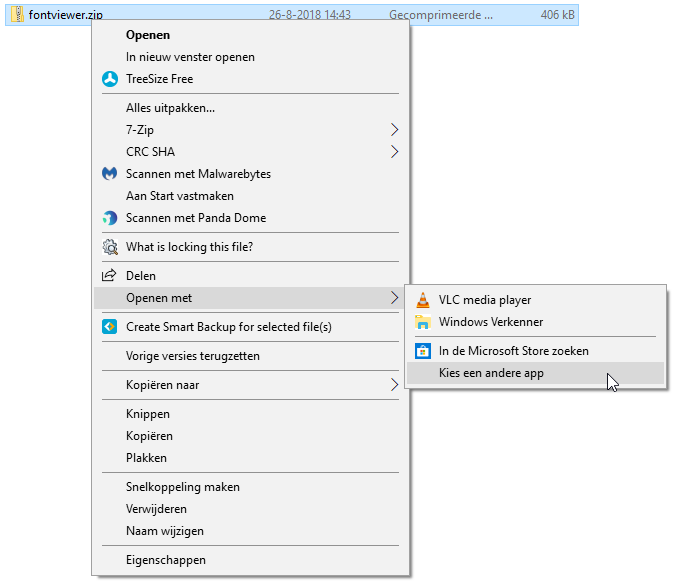The height and width of the screenshot is (581, 676).
Task: Expand the Kopiëren naar submenu arrow
Action: (394, 385)
